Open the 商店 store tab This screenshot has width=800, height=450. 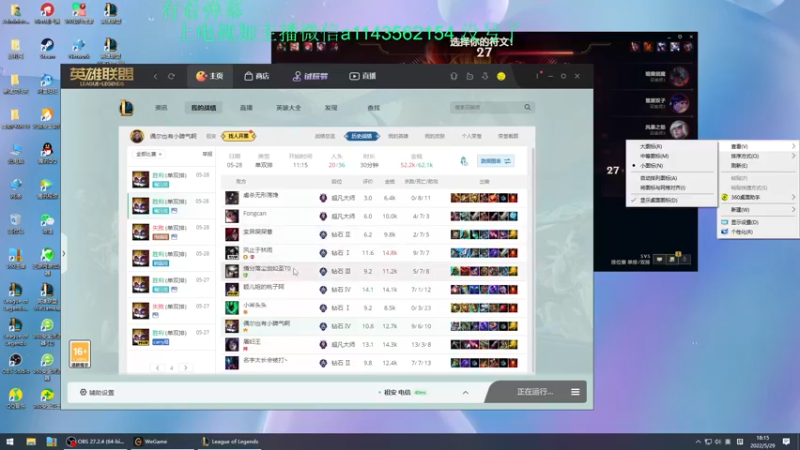257,76
